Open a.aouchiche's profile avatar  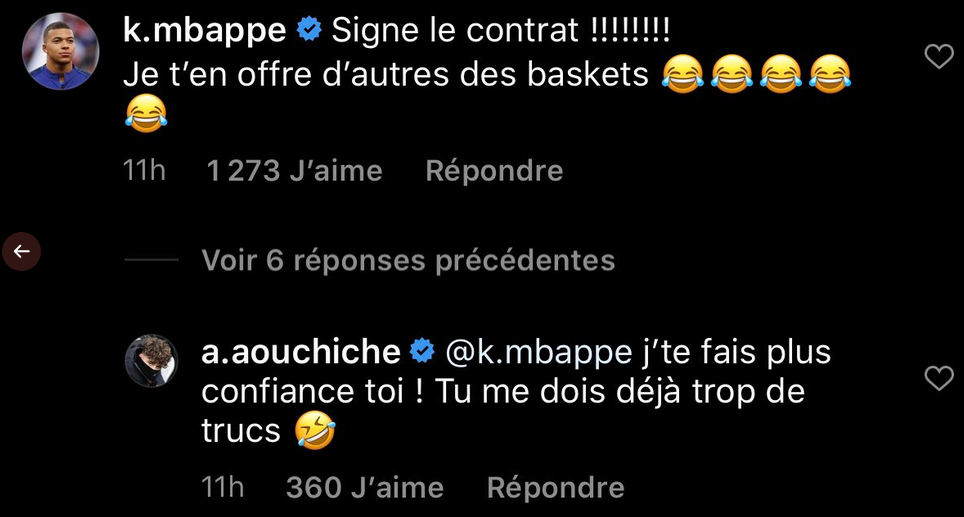(151, 360)
